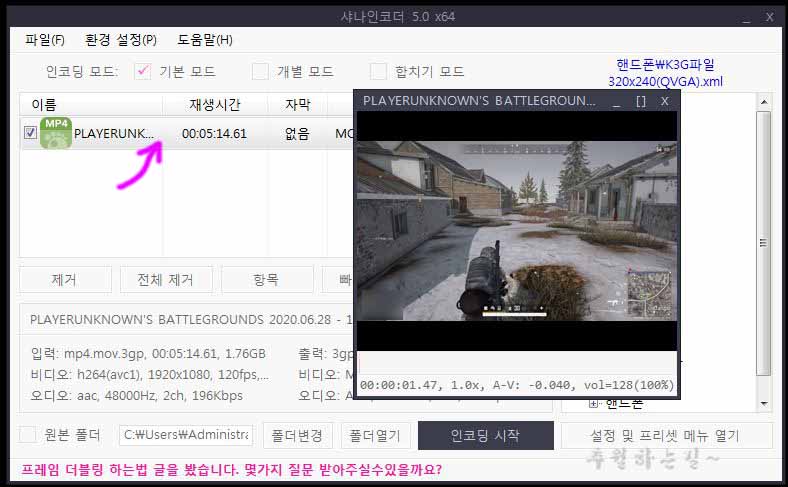
Task: Open the 파일(F) menu
Action: [45, 40]
